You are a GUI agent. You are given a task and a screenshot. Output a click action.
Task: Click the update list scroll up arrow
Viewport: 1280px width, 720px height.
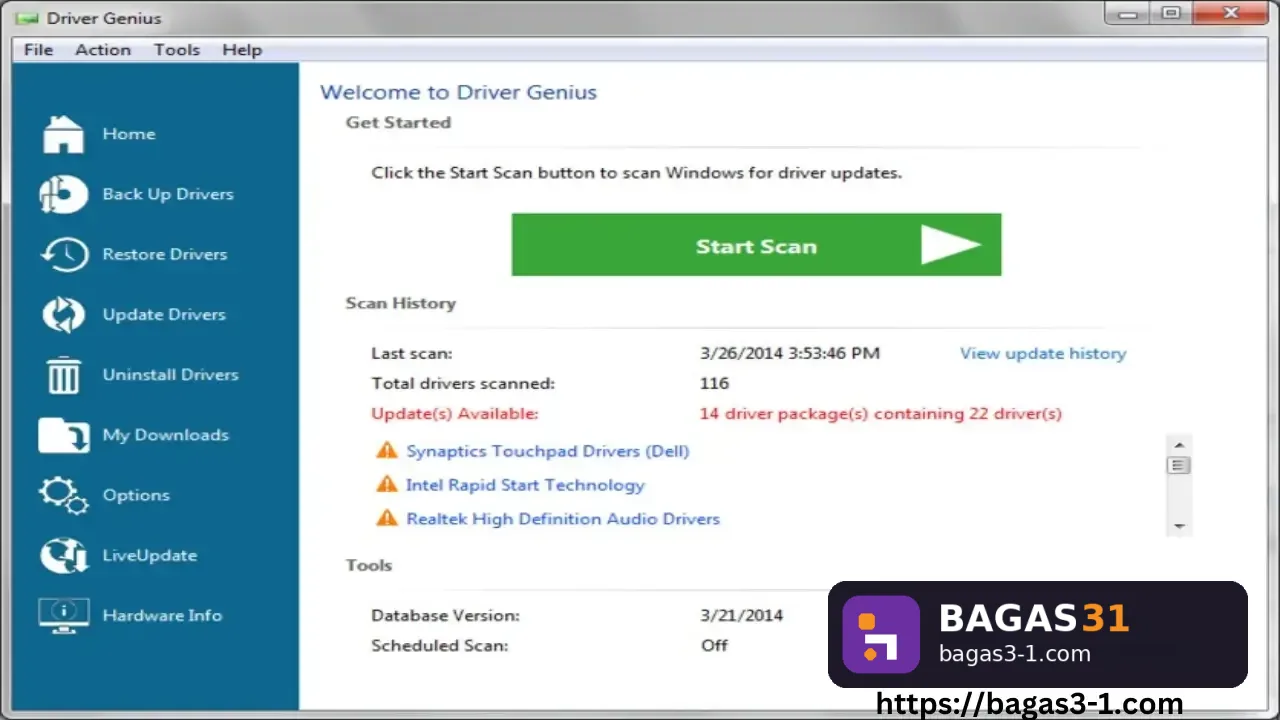click(x=1179, y=445)
